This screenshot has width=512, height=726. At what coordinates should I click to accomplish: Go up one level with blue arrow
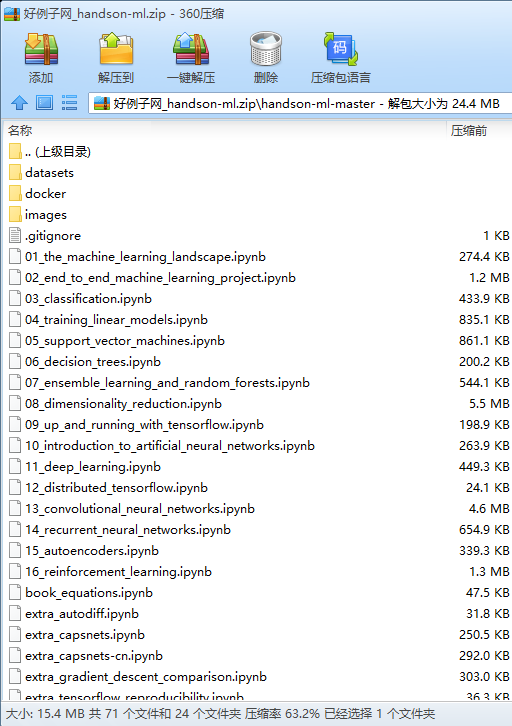coord(19,103)
